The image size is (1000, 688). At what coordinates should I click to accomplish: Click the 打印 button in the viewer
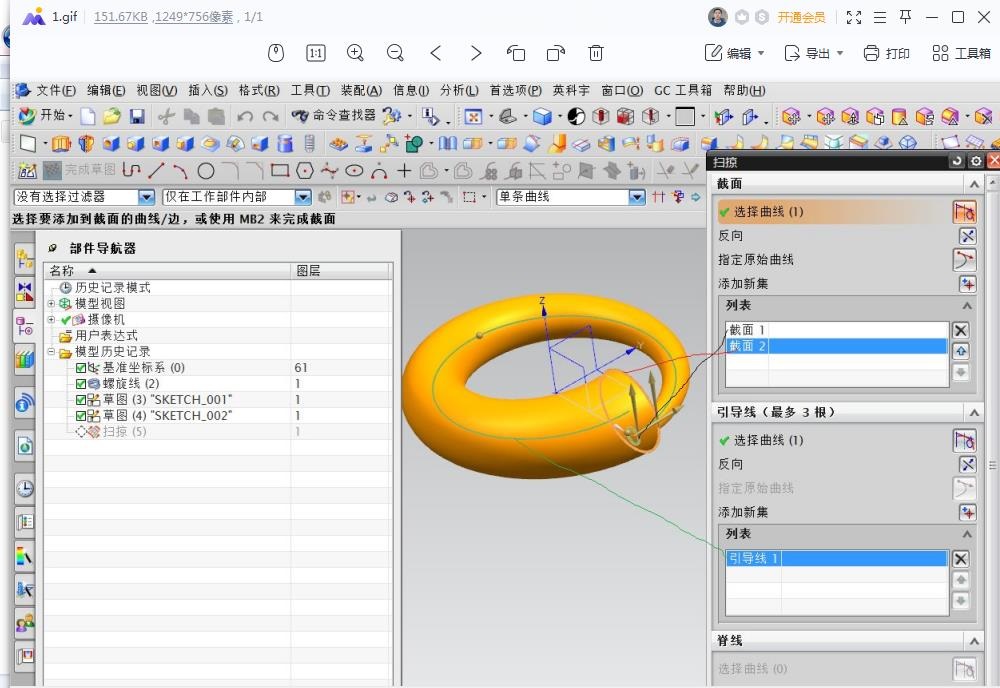coord(886,53)
